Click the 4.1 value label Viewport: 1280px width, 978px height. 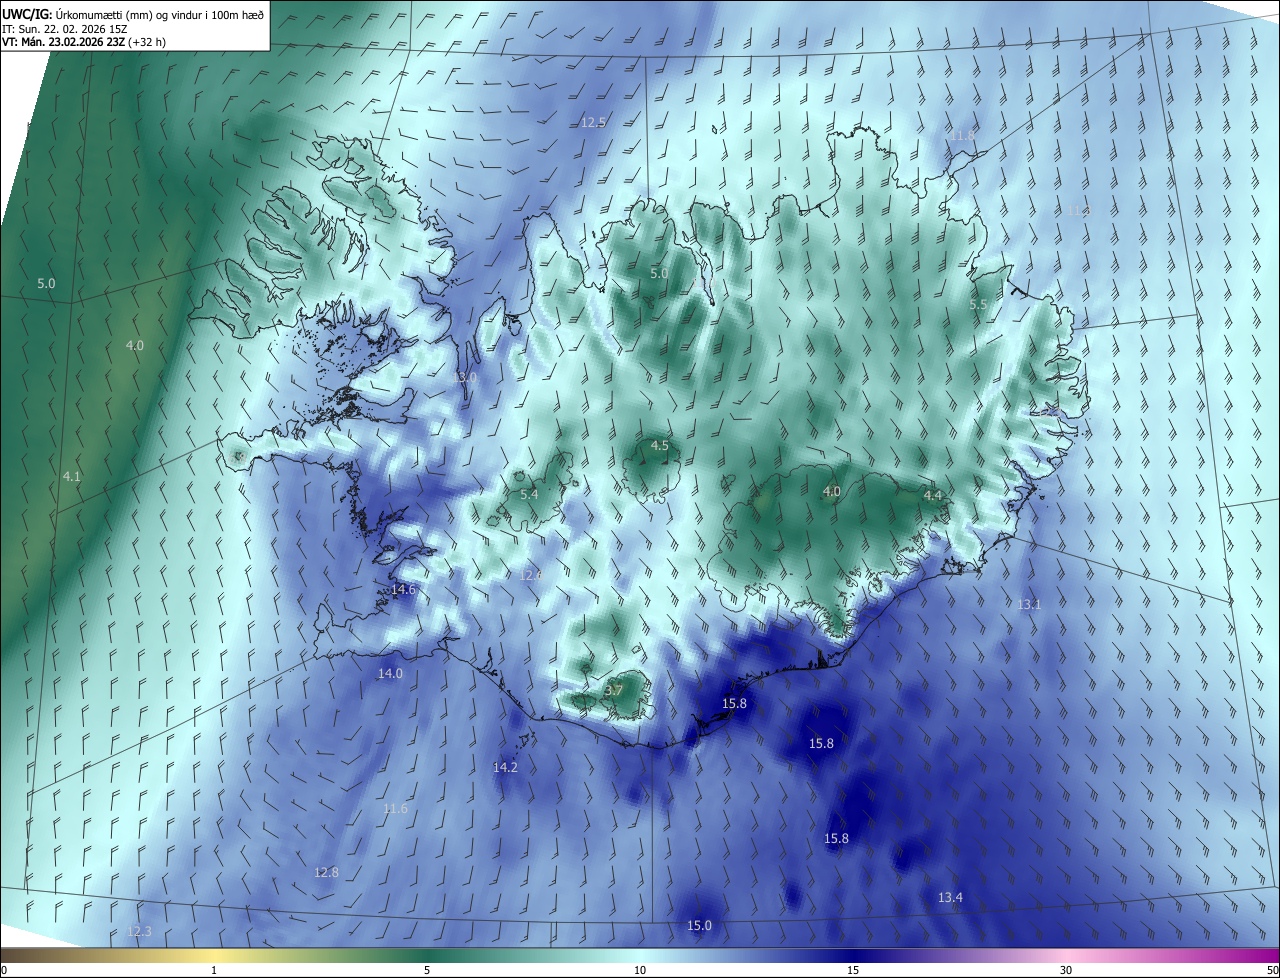(x=71, y=477)
